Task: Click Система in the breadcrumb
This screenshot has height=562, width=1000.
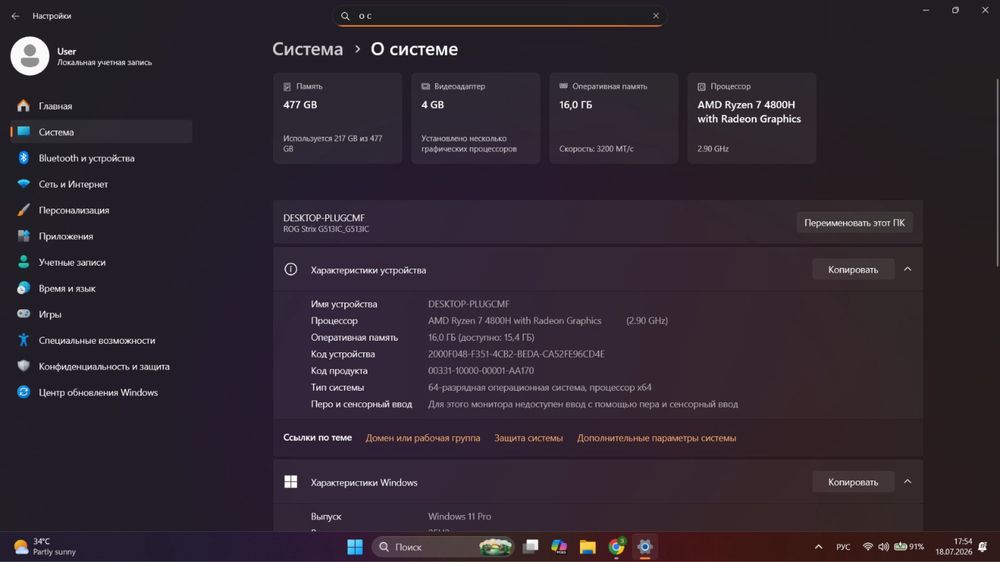Action: coord(307,49)
